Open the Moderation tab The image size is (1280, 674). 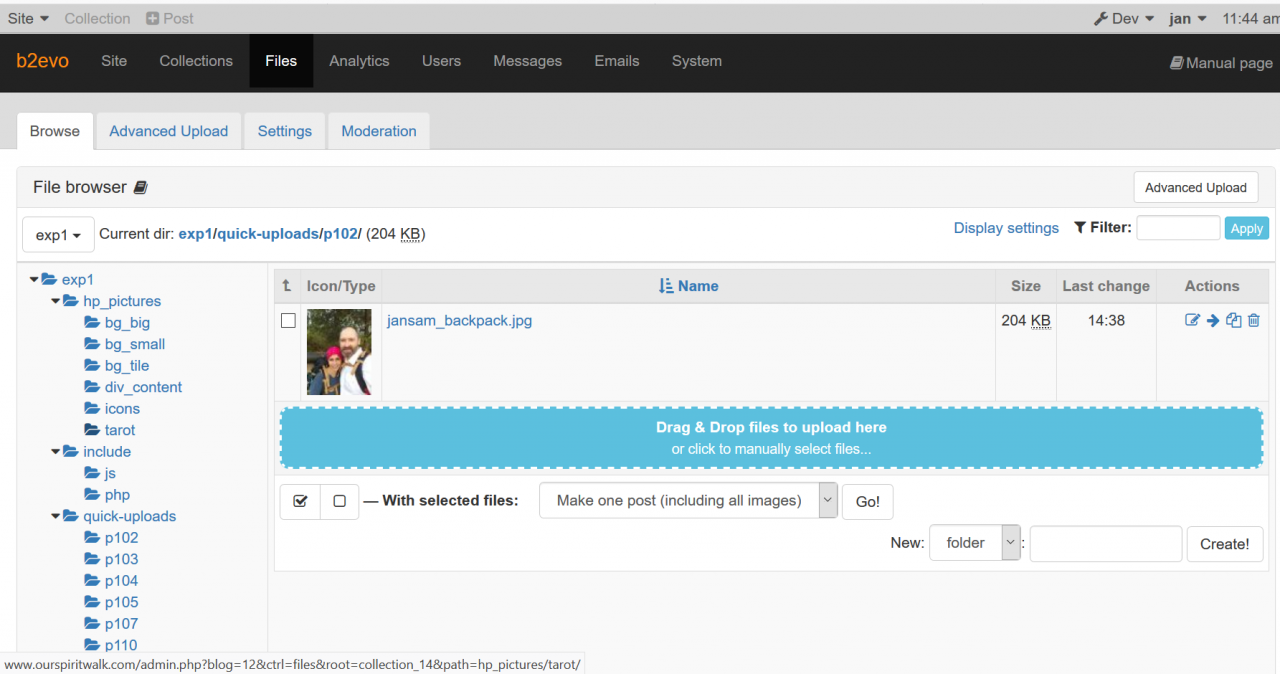pyautogui.click(x=379, y=131)
